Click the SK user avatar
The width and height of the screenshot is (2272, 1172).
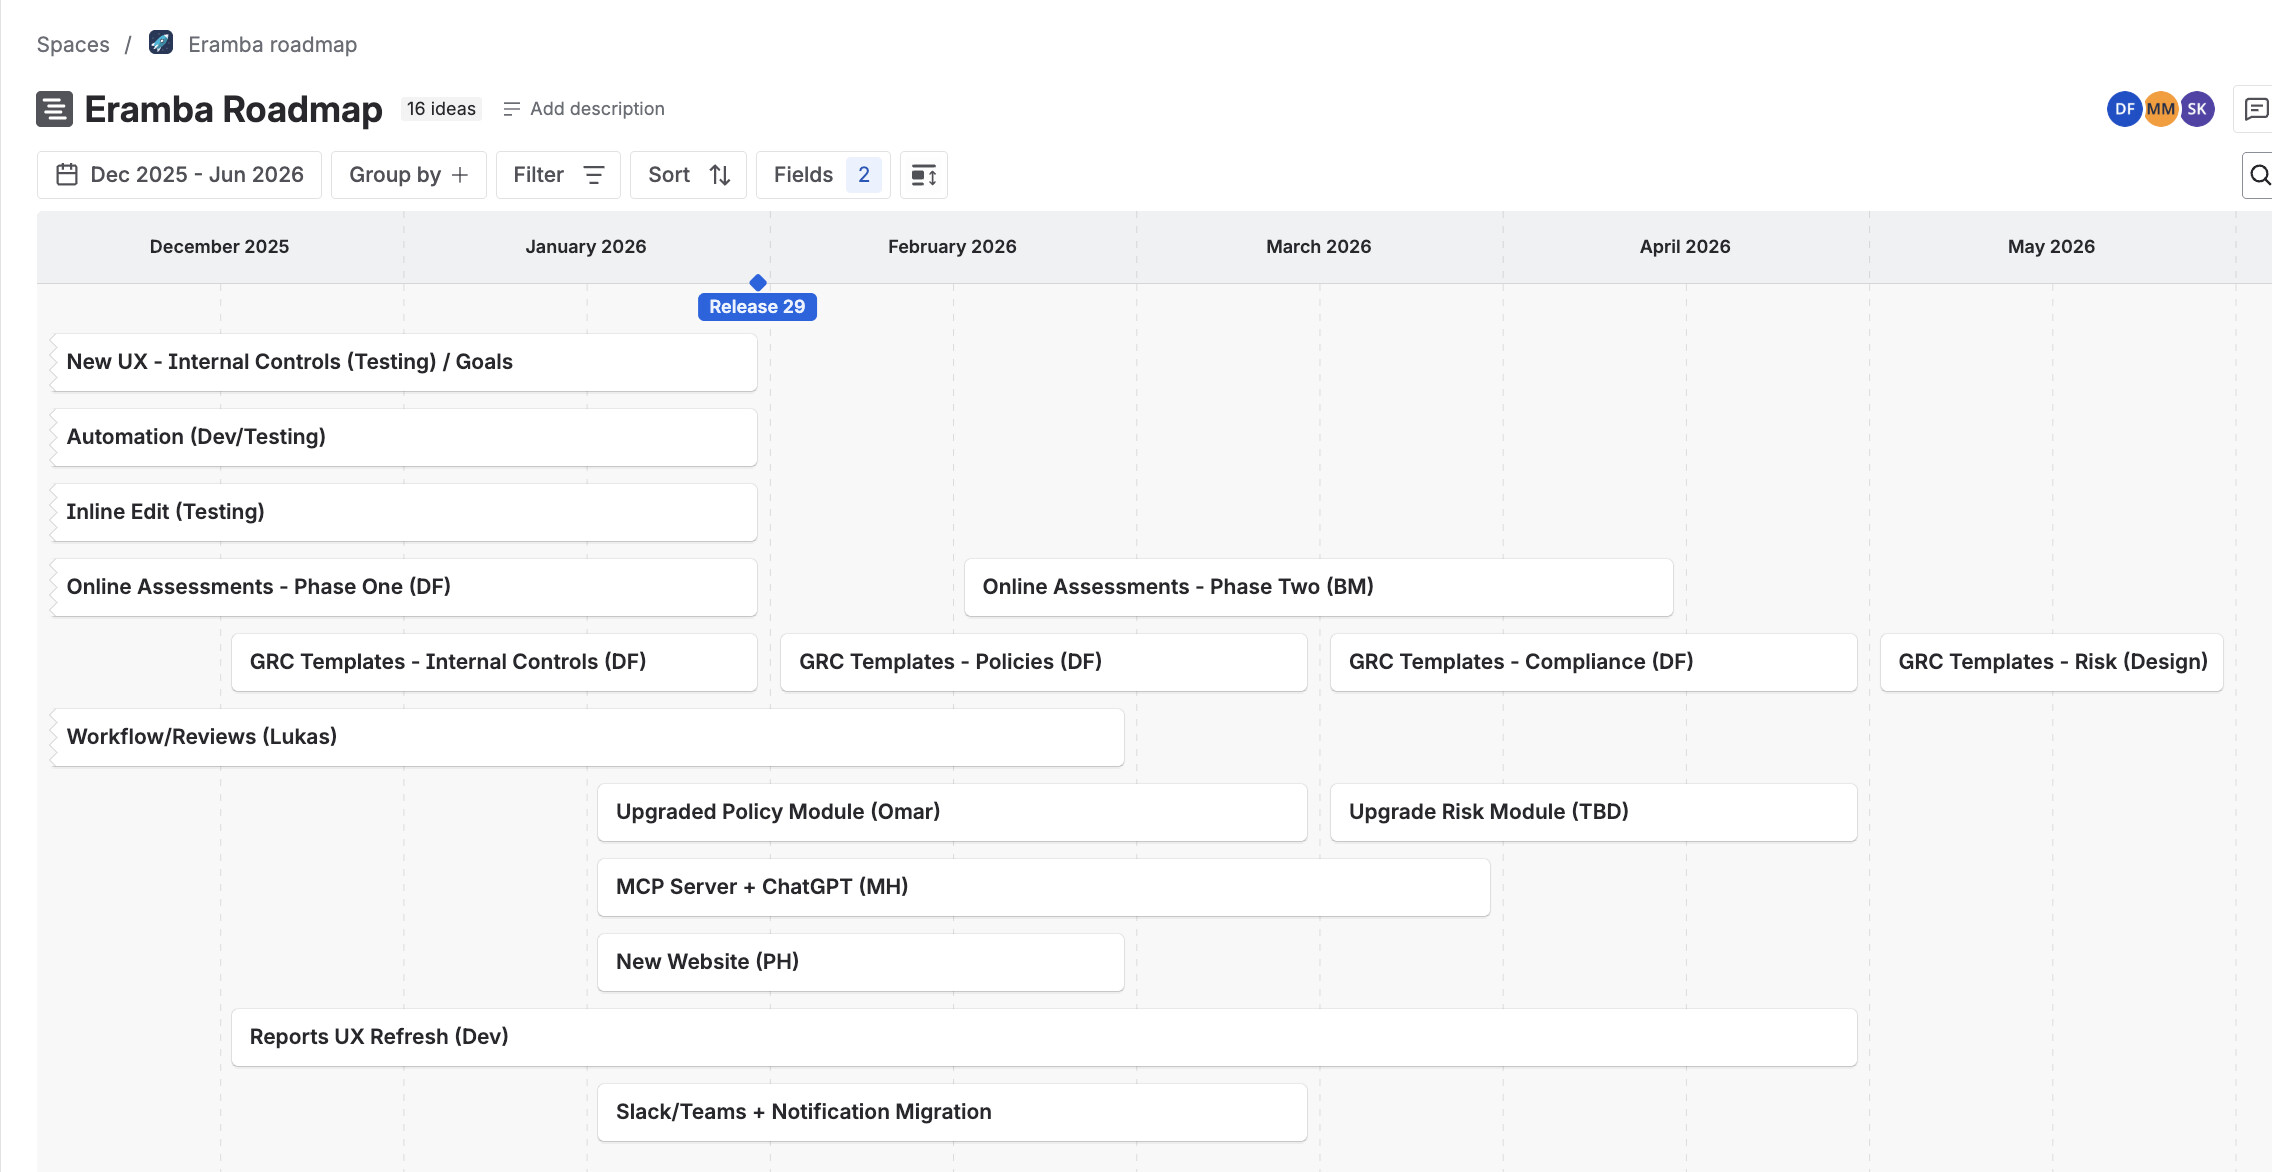coord(2197,109)
